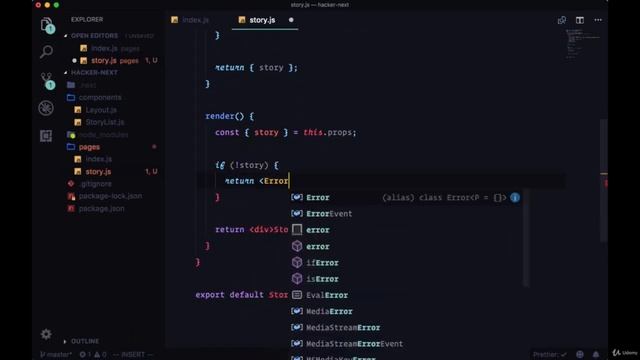The height and width of the screenshot is (360, 640).
Task: Expand the node_modules folder
Action: [103, 135]
